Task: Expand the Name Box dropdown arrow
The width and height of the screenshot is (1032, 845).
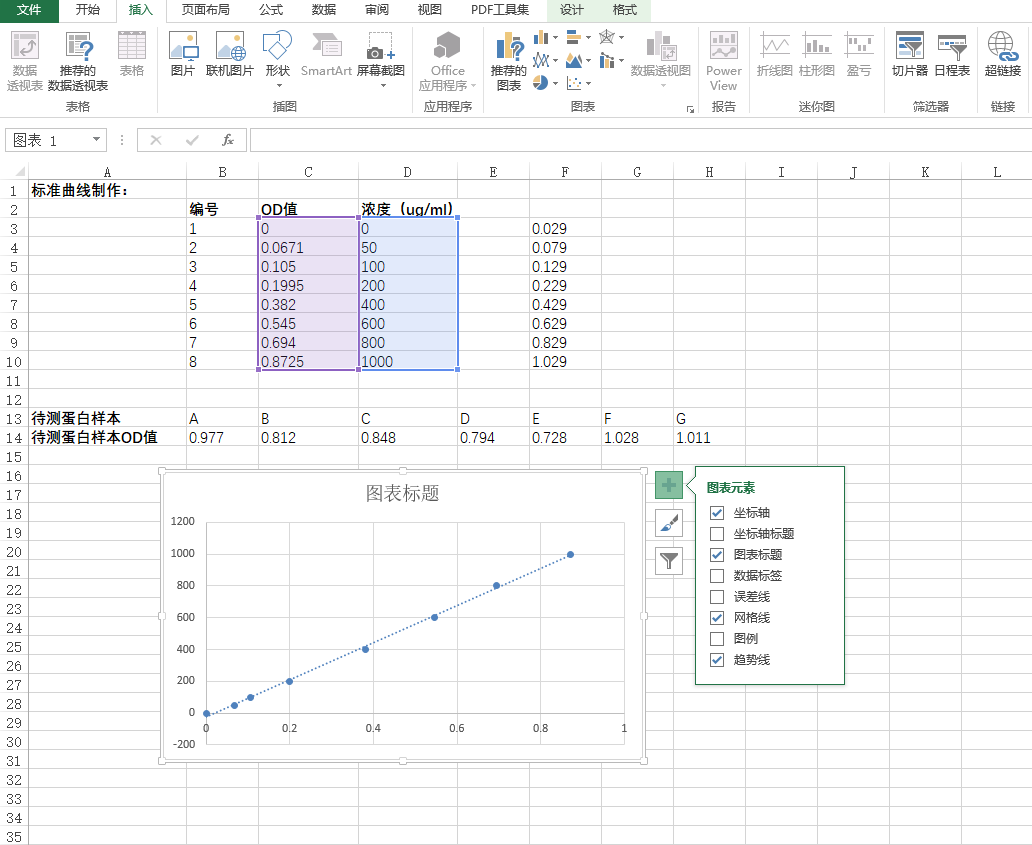Action: [96, 141]
